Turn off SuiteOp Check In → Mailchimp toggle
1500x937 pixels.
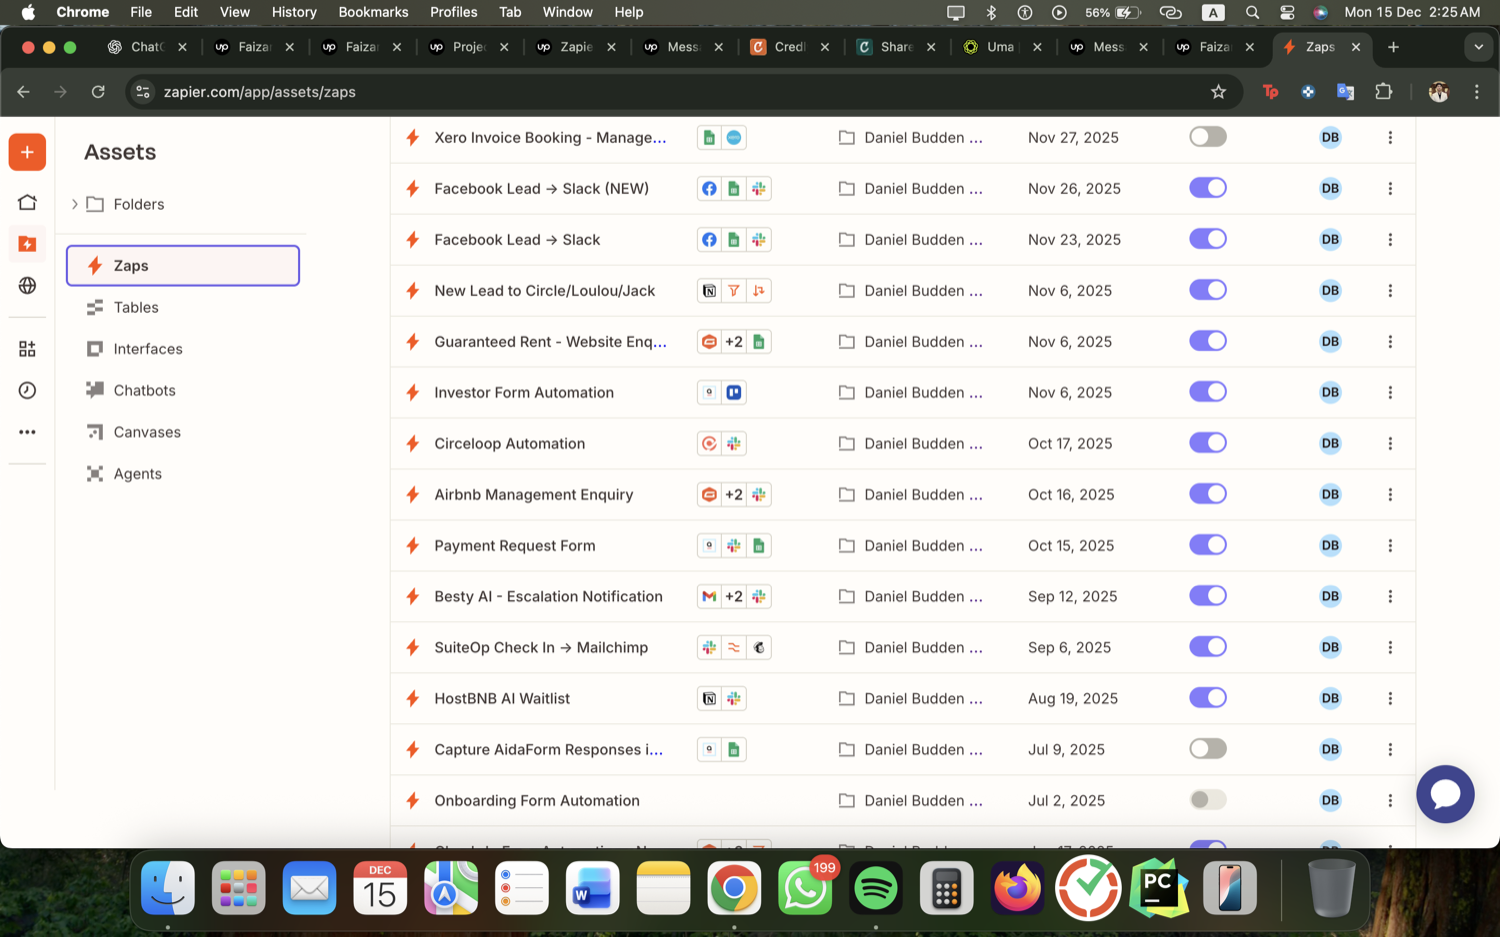tap(1208, 647)
